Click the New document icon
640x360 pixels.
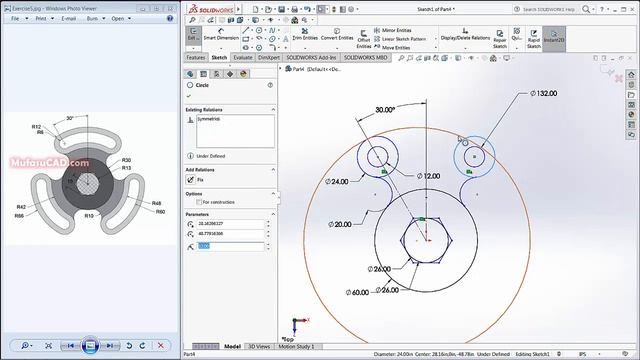click(255, 9)
